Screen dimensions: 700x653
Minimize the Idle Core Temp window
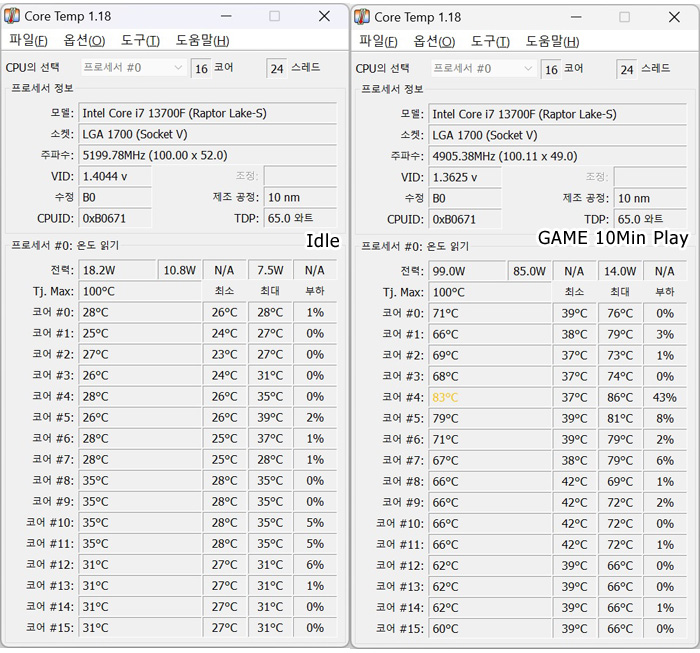click(226, 16)
